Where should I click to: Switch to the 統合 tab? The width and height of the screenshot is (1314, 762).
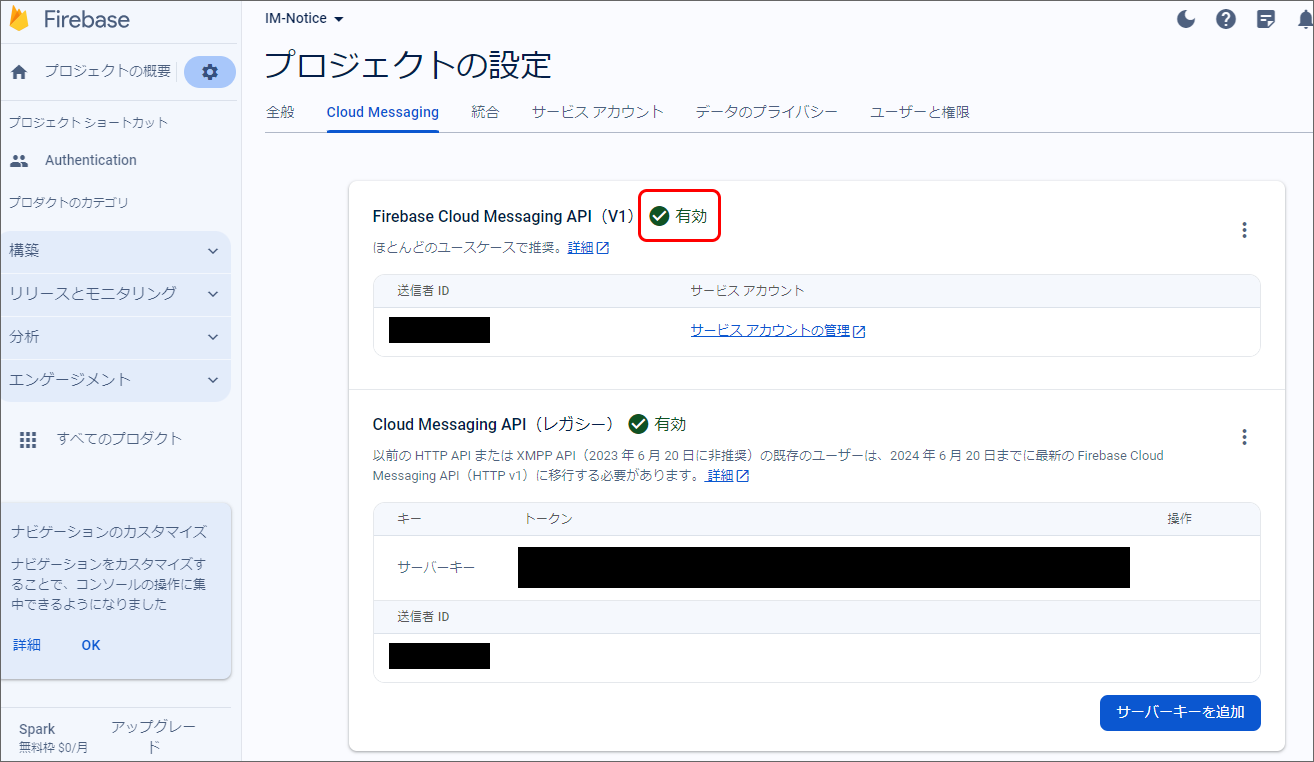pos(485,112)
